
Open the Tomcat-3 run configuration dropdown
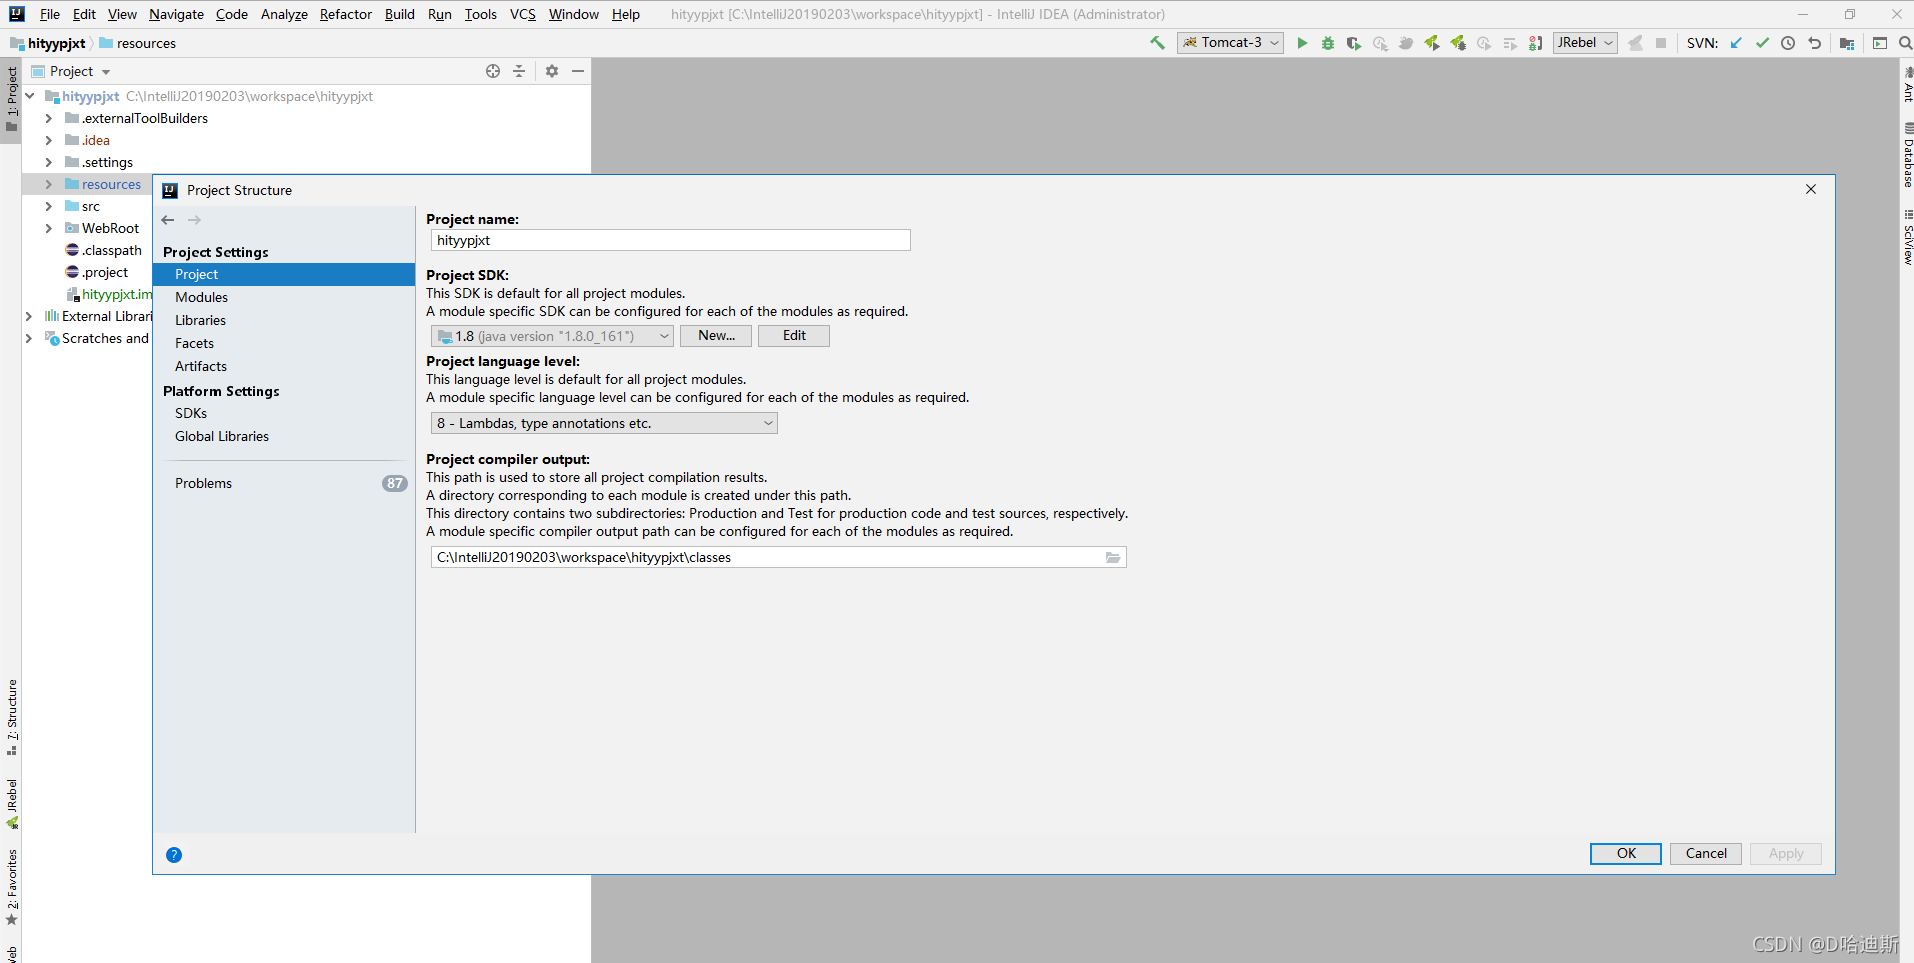(x=1231, y=43)
